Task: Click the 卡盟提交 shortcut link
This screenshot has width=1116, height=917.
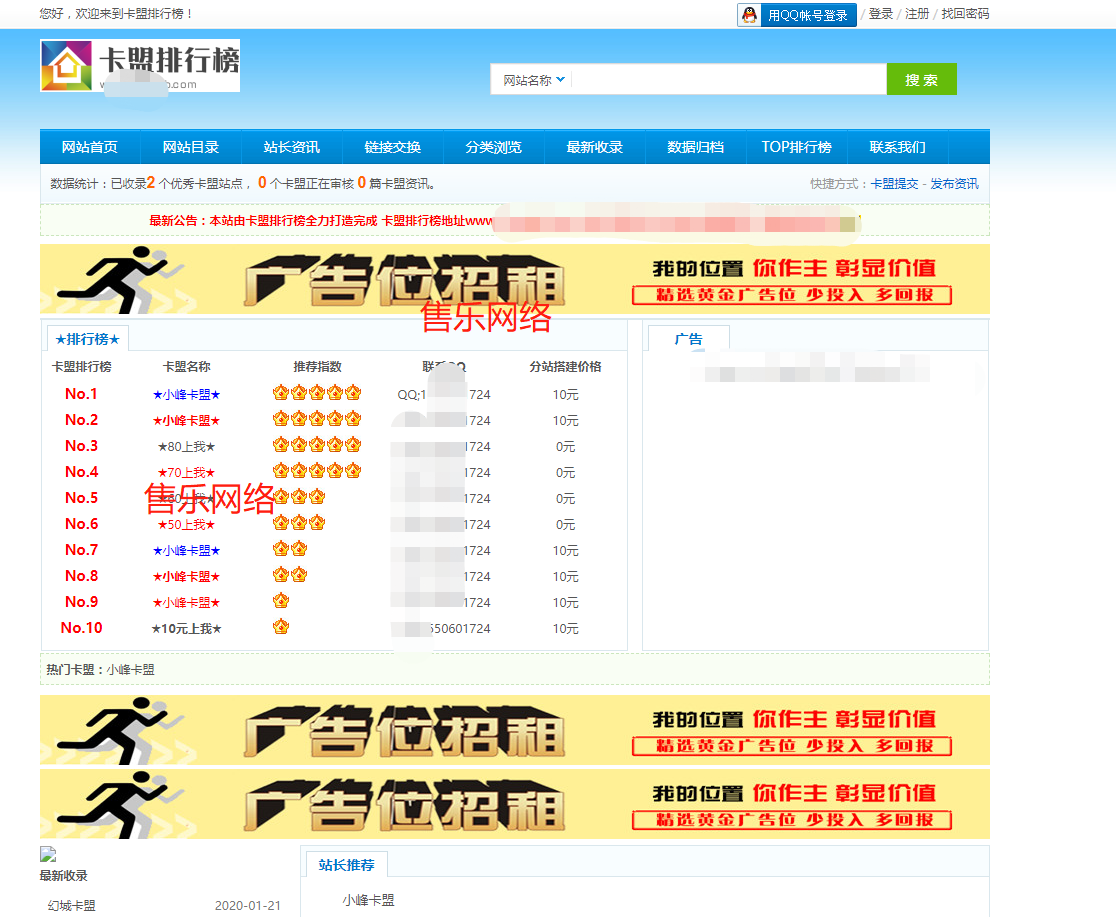Action: (895, 184)
